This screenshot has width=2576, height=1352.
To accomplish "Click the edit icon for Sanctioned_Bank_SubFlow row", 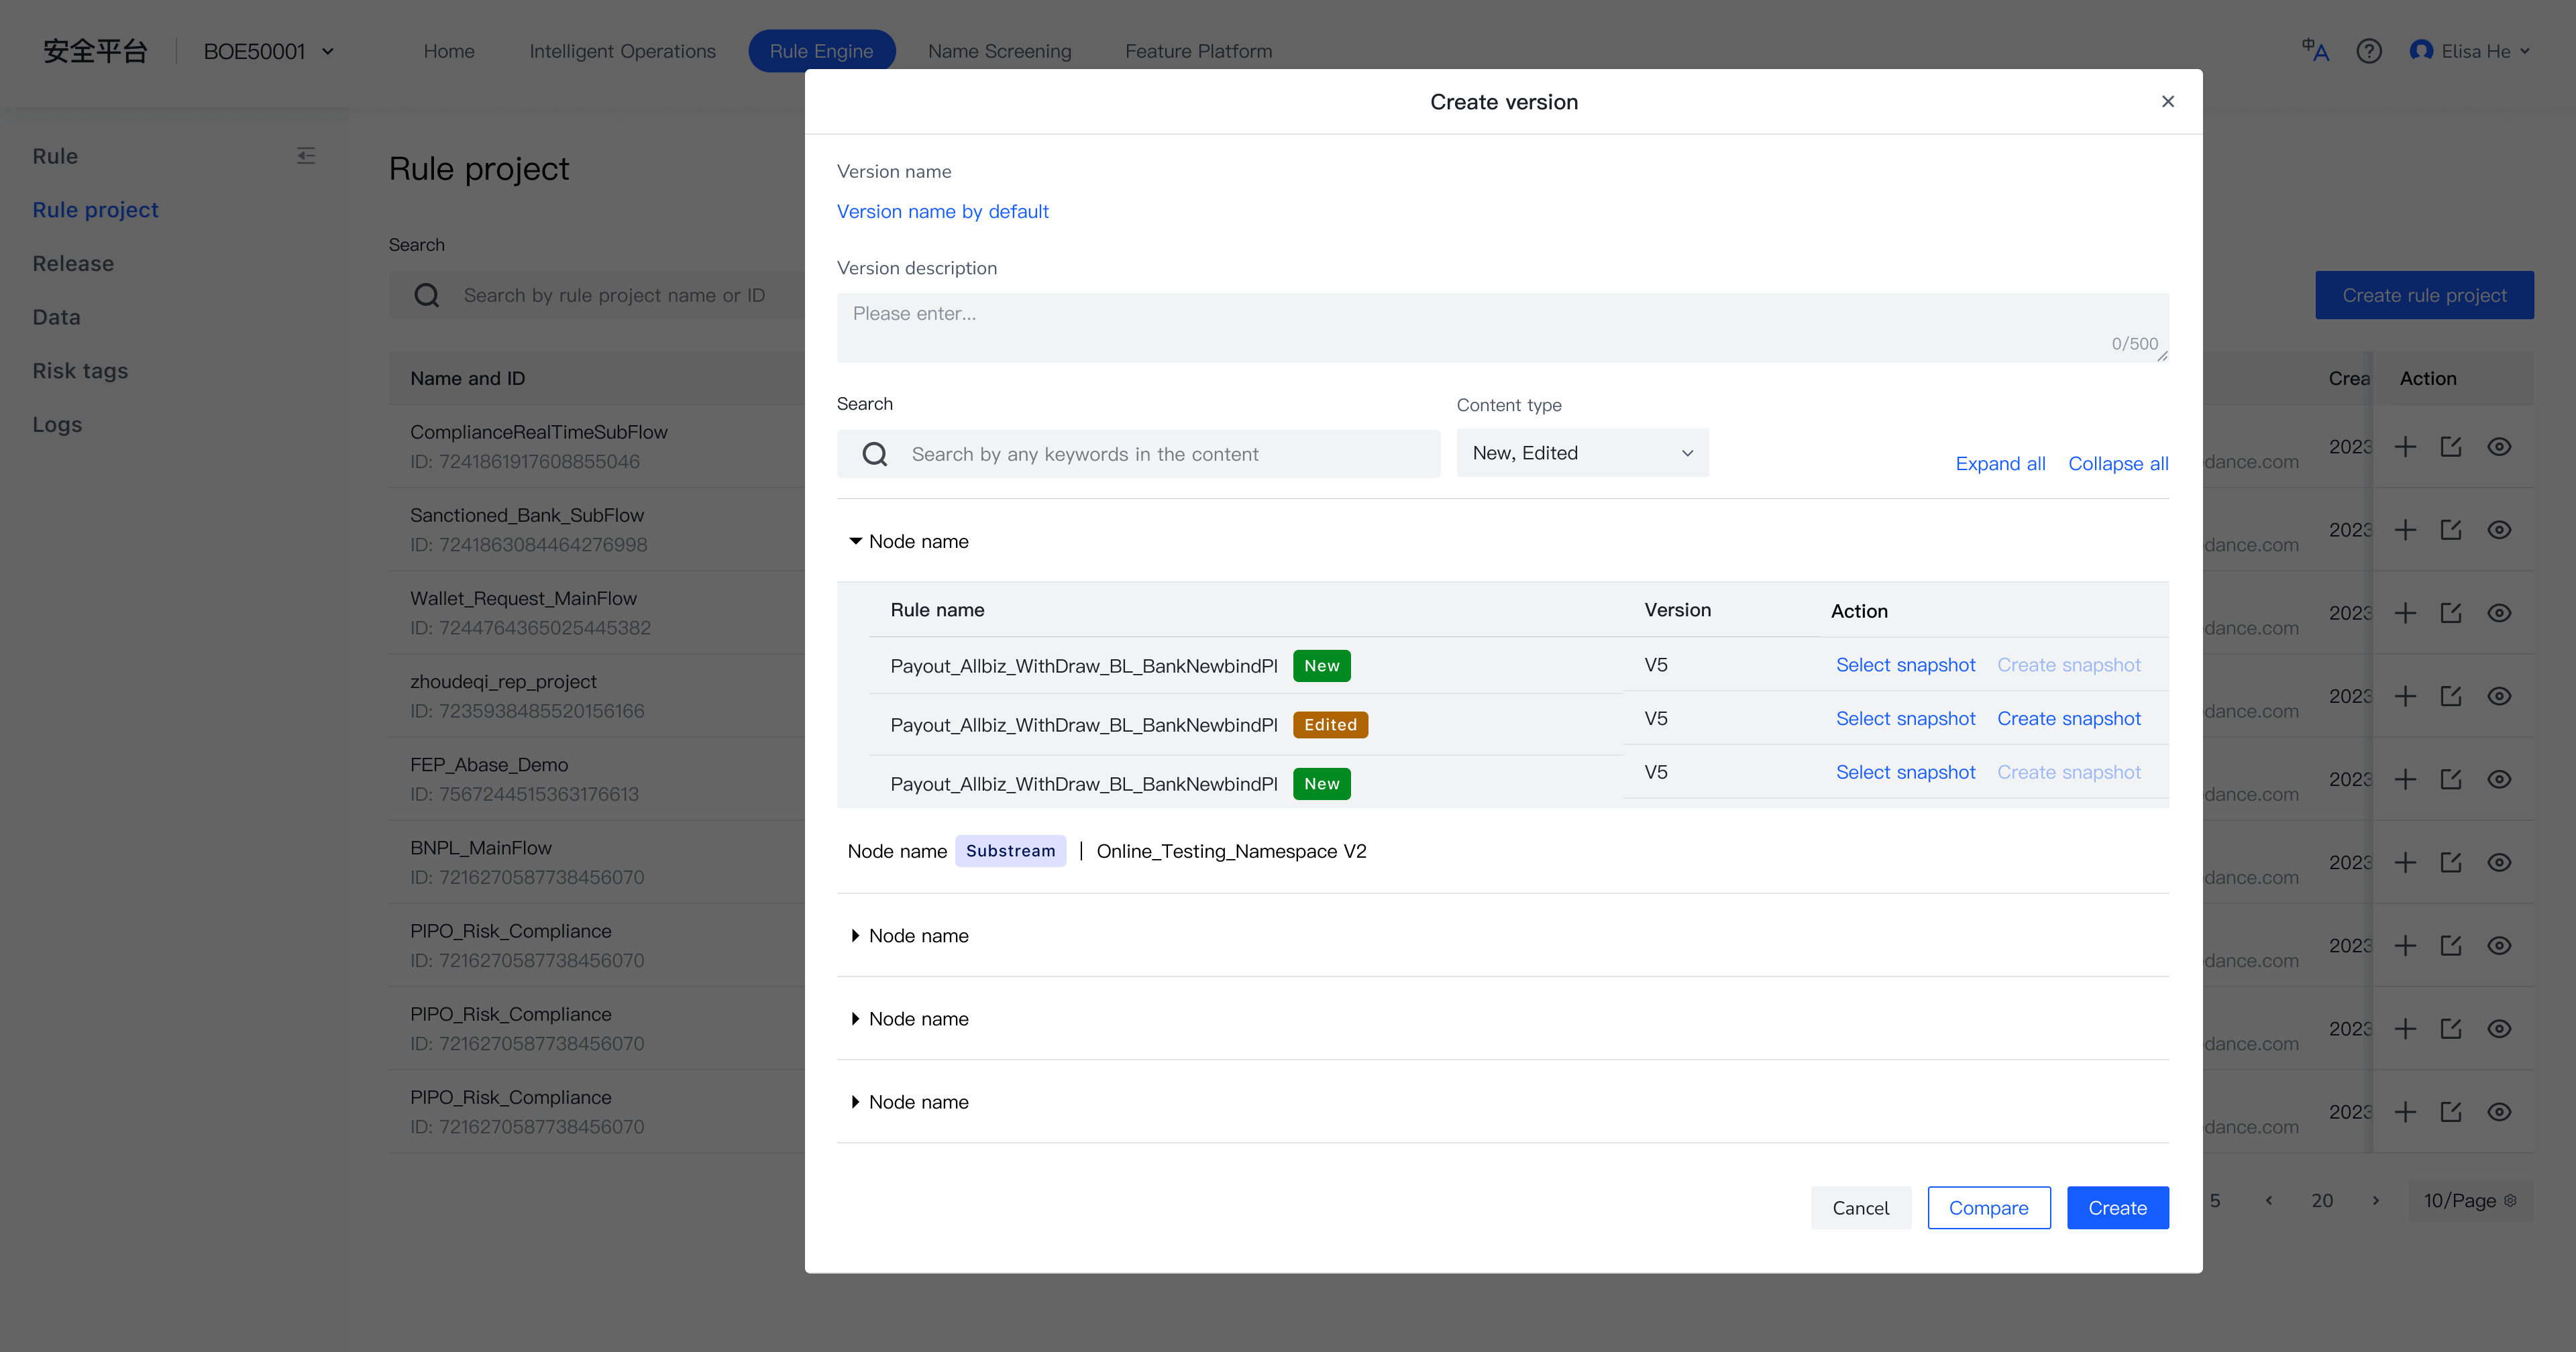I will (2451, 530).
